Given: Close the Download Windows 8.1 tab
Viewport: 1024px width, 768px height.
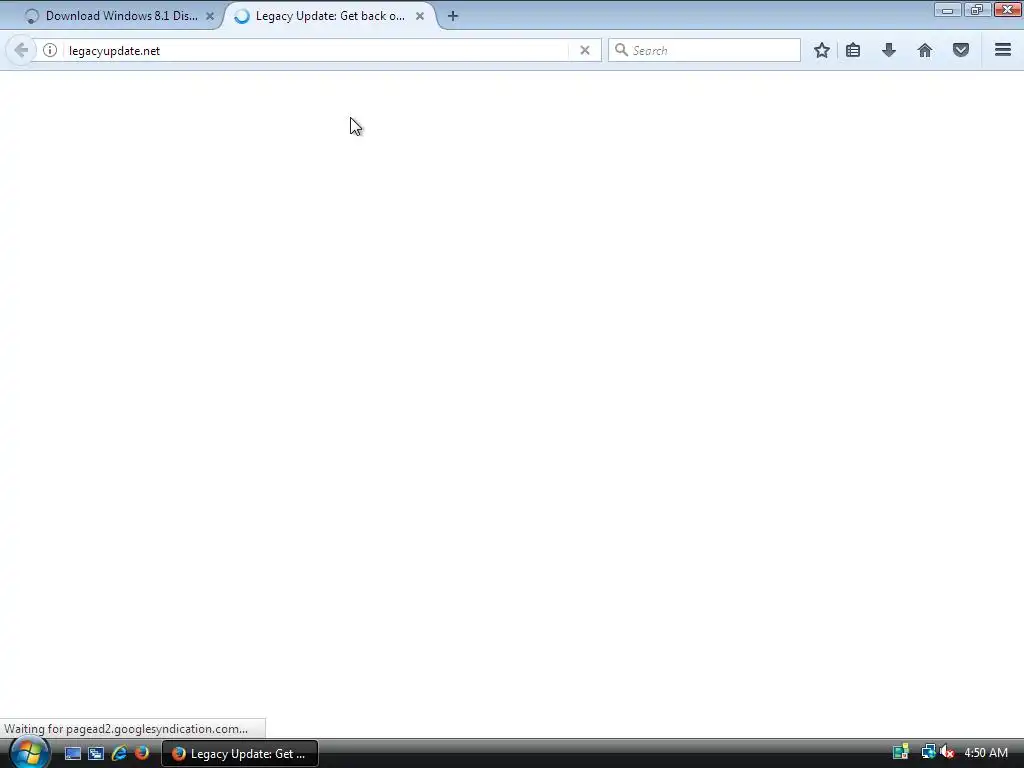Looking at the screenshot, I should (x=210, y=16).
